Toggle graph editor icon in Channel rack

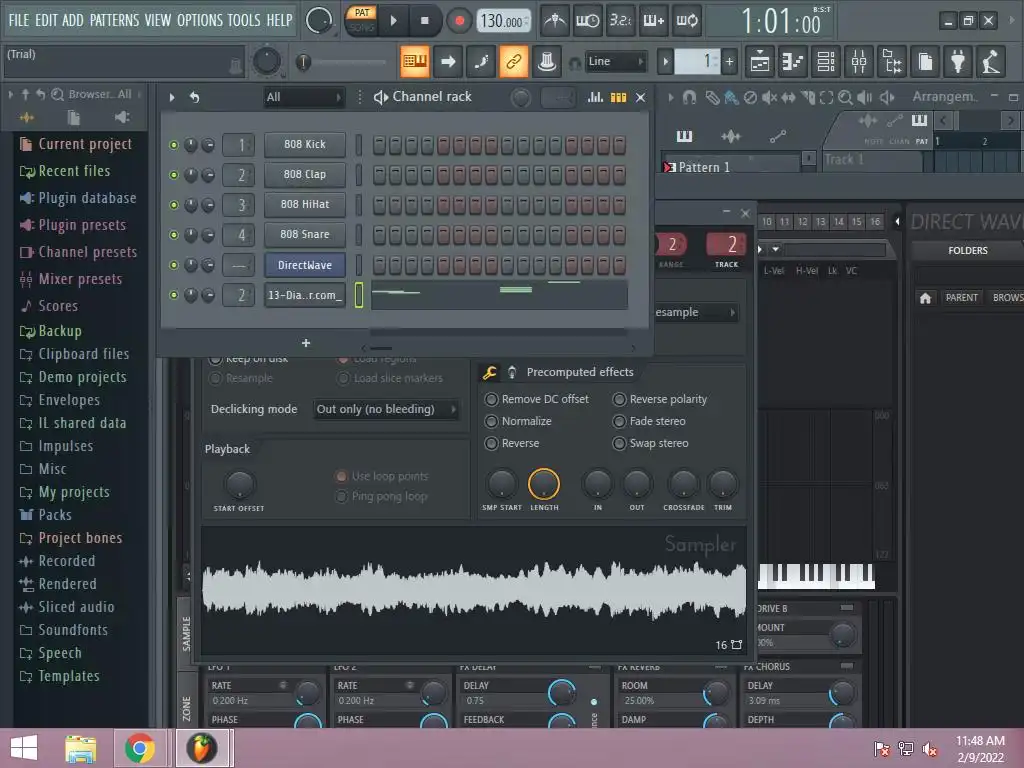595,97
